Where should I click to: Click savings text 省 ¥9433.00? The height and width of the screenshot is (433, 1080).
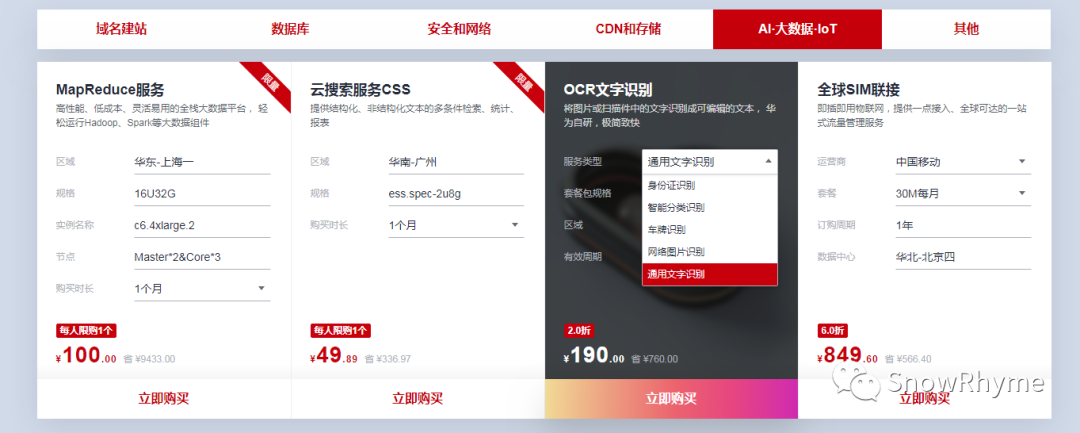tap(149, 359)
